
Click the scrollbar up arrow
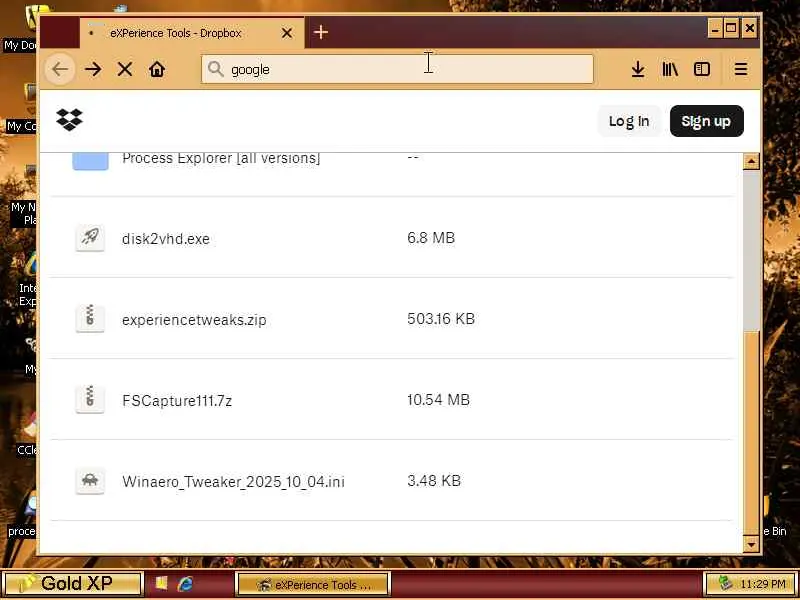tap(751, 161)
